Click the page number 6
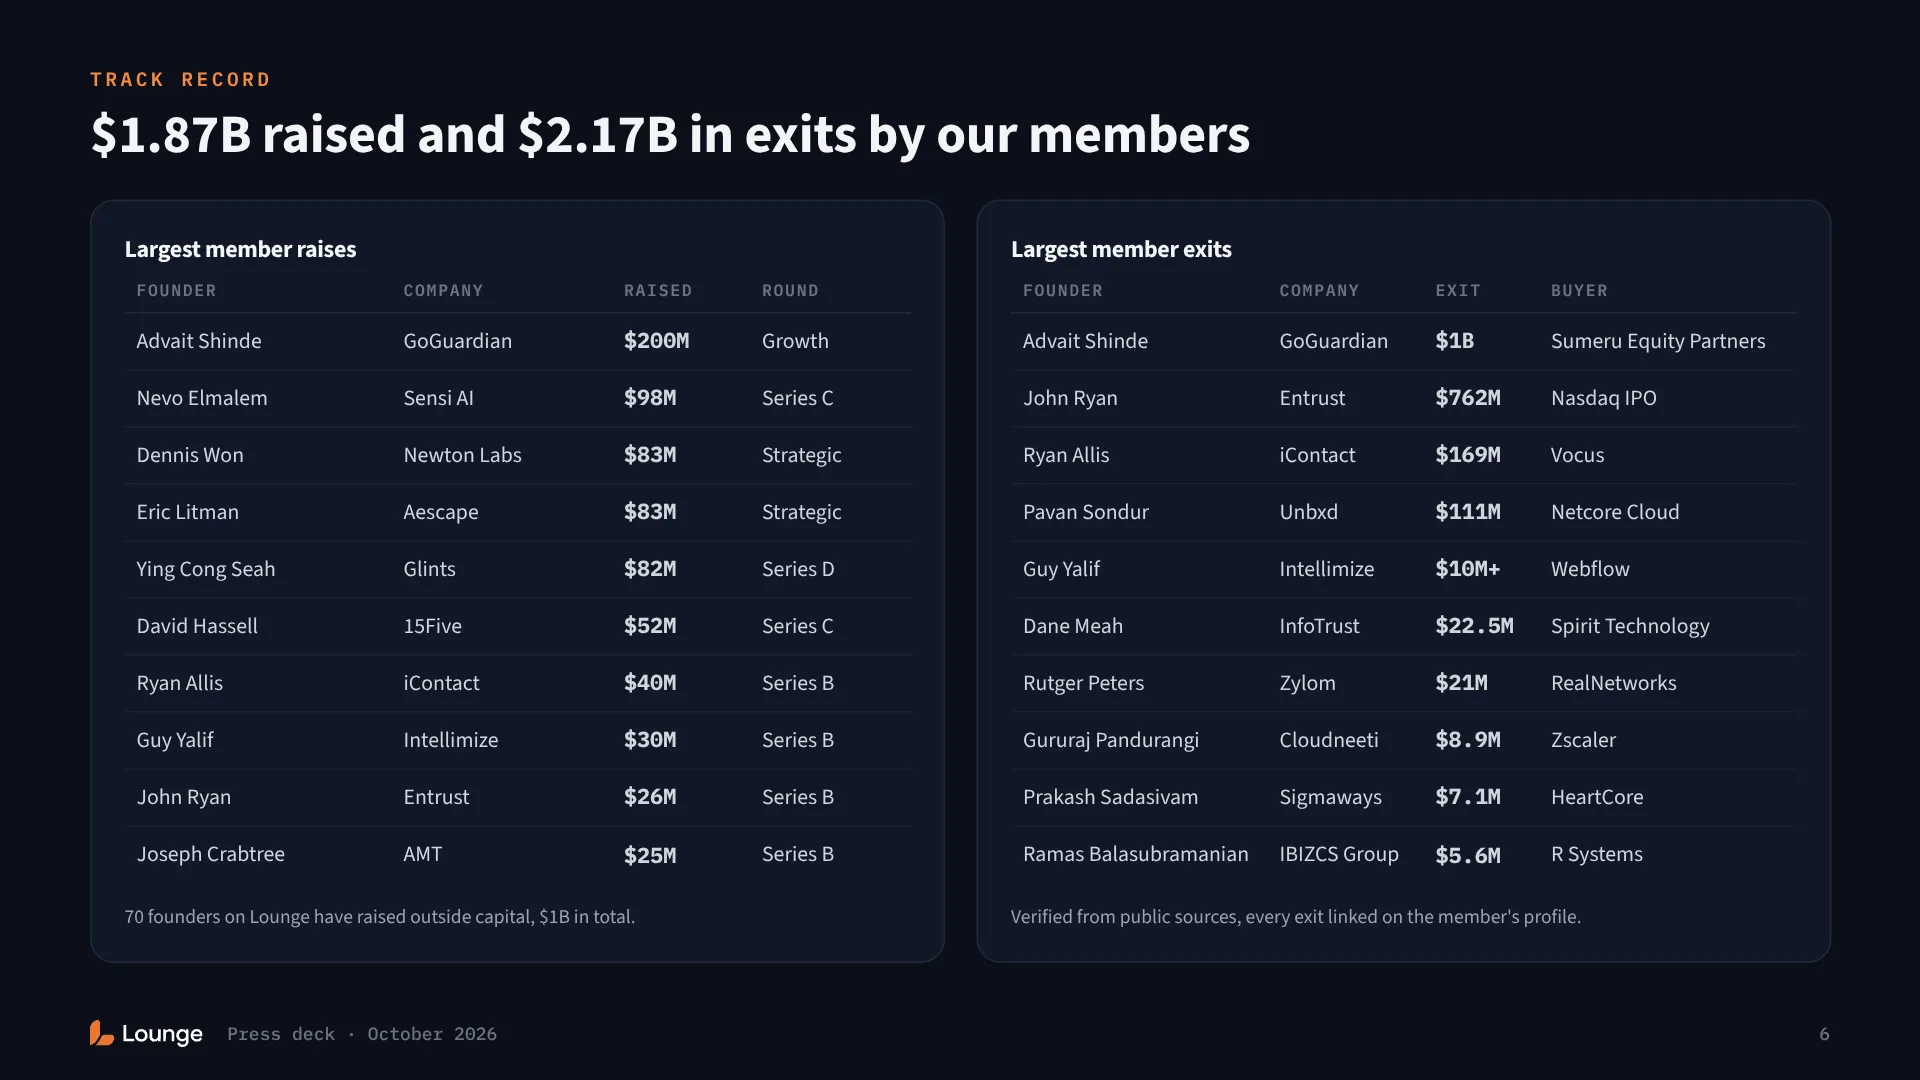This screenshot has height=1080, width=1920. tap(1824, 1034)
